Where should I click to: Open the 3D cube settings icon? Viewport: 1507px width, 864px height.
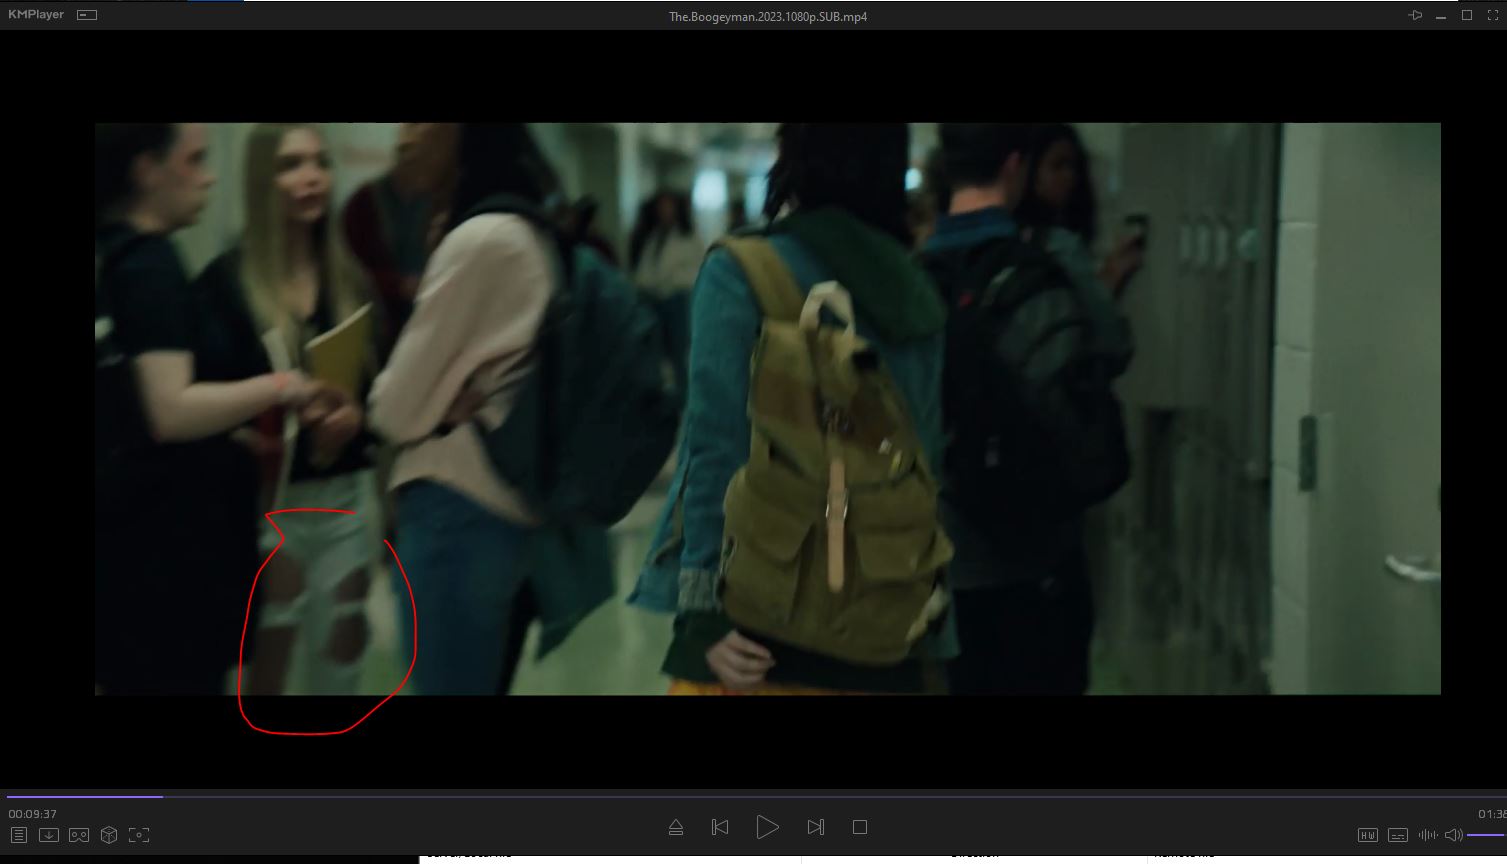pyautogui.click(x=109, y=835)
